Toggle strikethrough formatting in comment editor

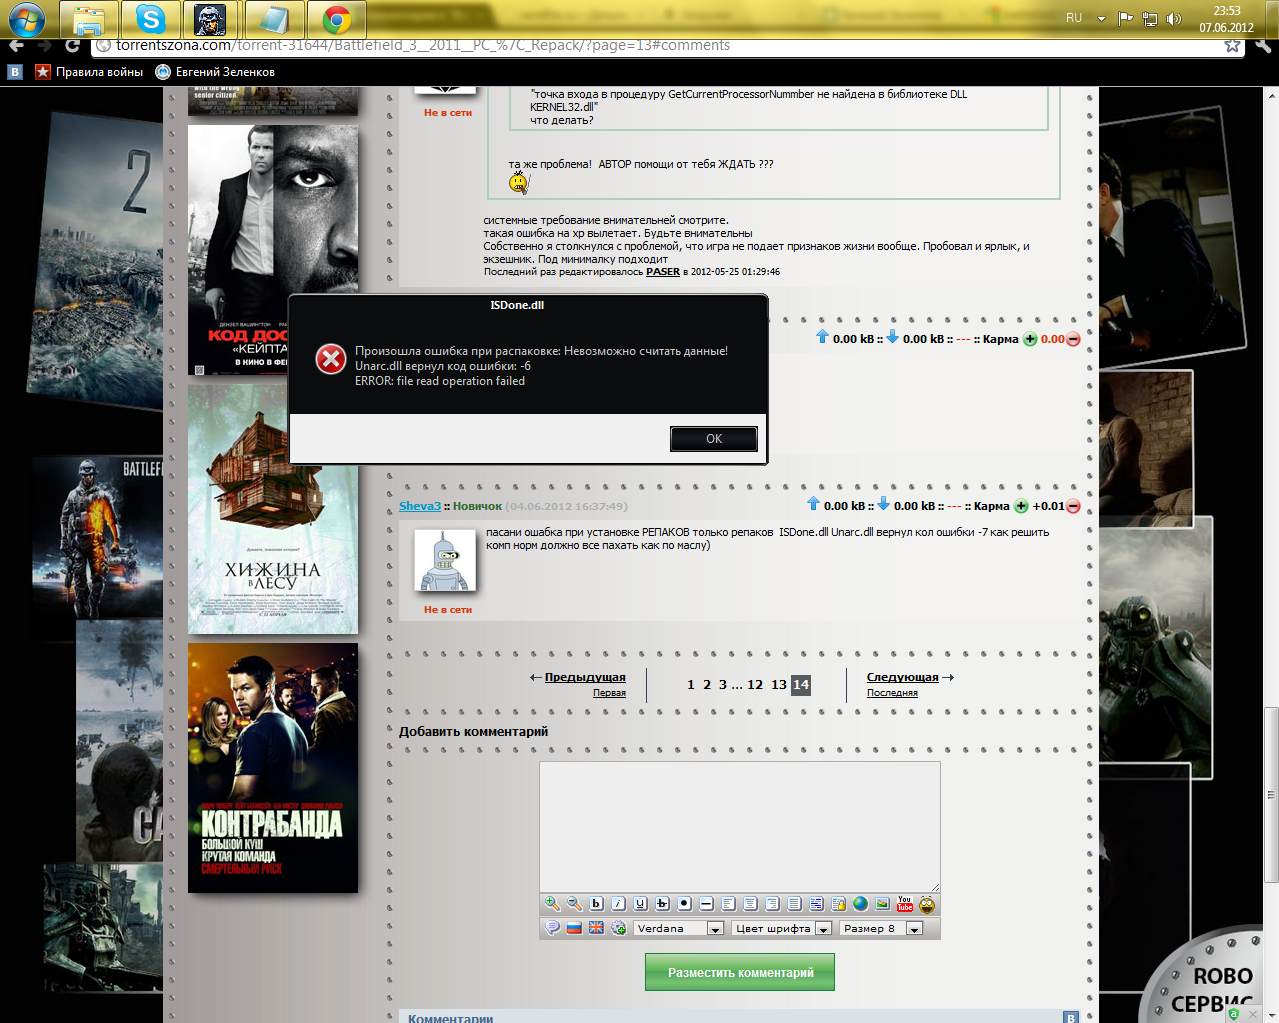click(662, 904)
